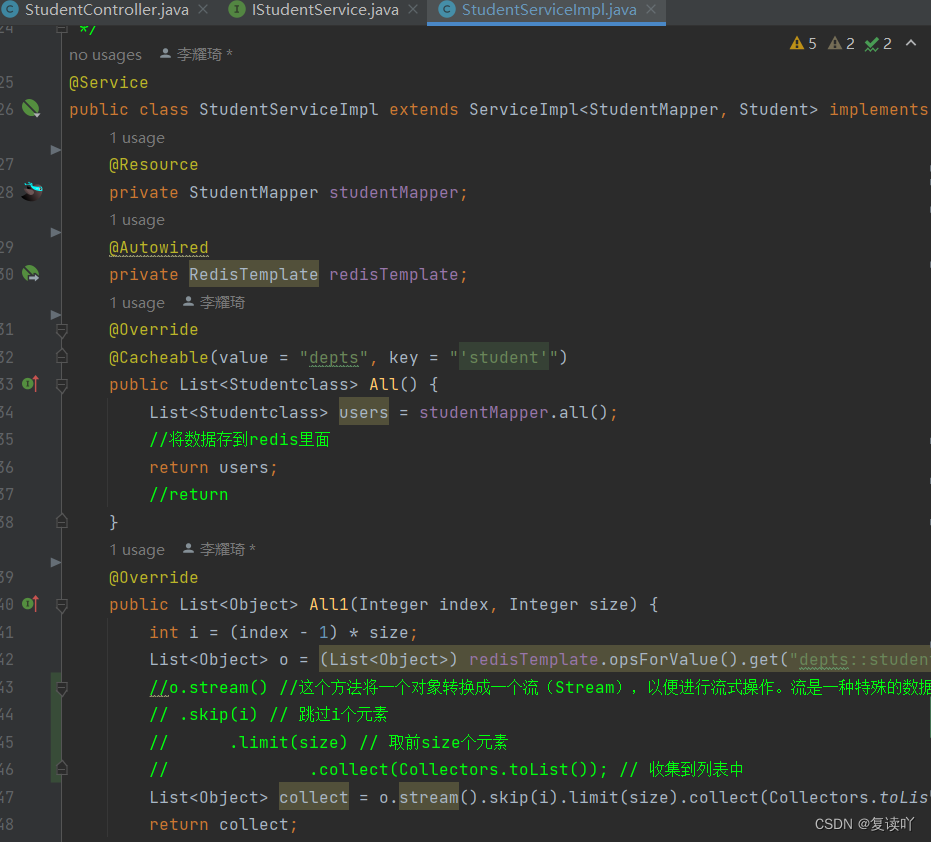This screenshot has height=842, width=931.
Task: Click the highlighted users variable at line 34
Action: pos(363,412)
